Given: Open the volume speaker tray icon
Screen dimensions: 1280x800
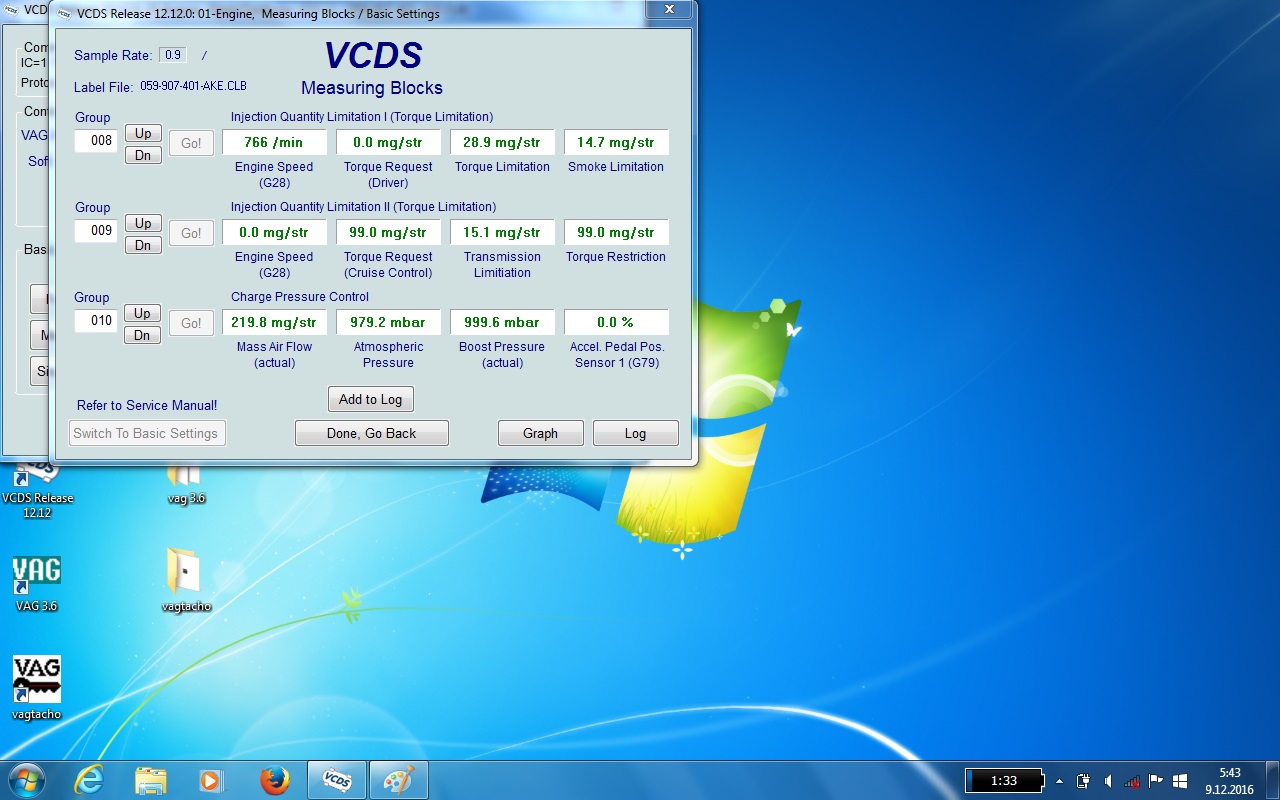Looking at the screenshot, I should 1108,781.
